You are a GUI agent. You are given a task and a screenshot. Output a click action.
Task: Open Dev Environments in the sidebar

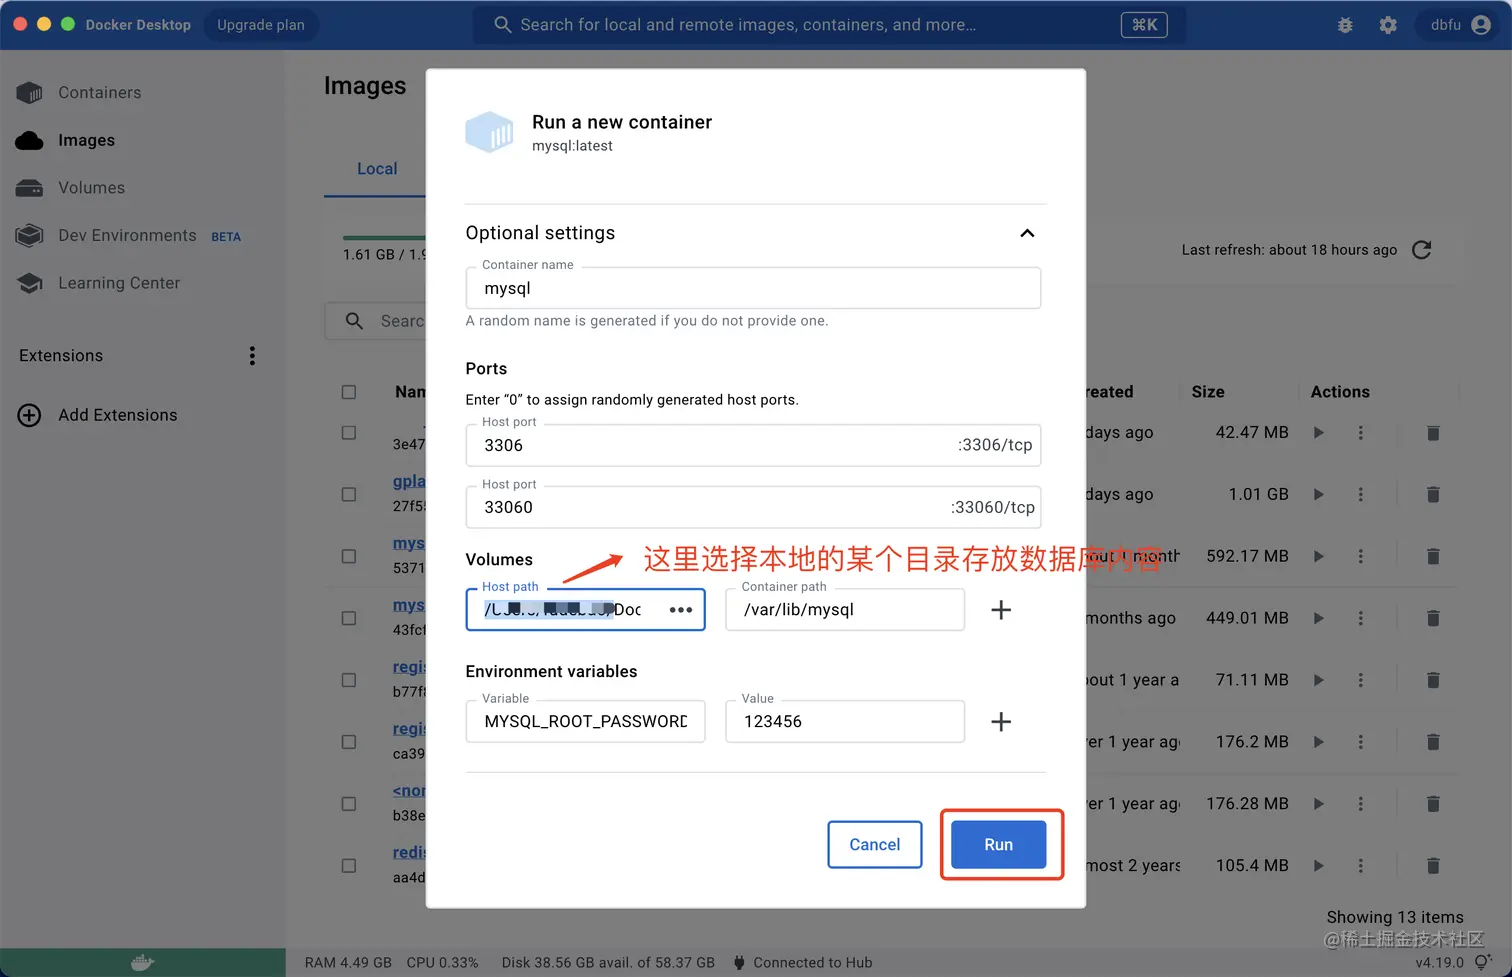point(127,236)
